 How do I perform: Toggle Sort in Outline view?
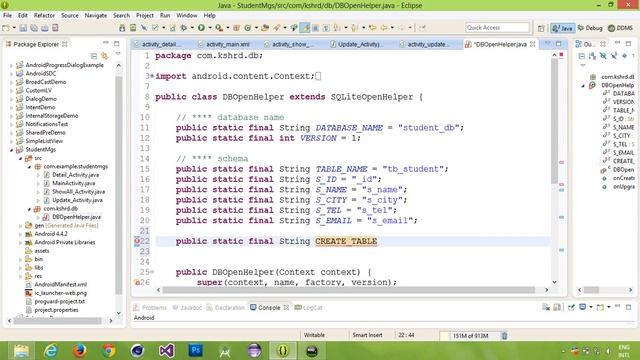tap(592, 56)
